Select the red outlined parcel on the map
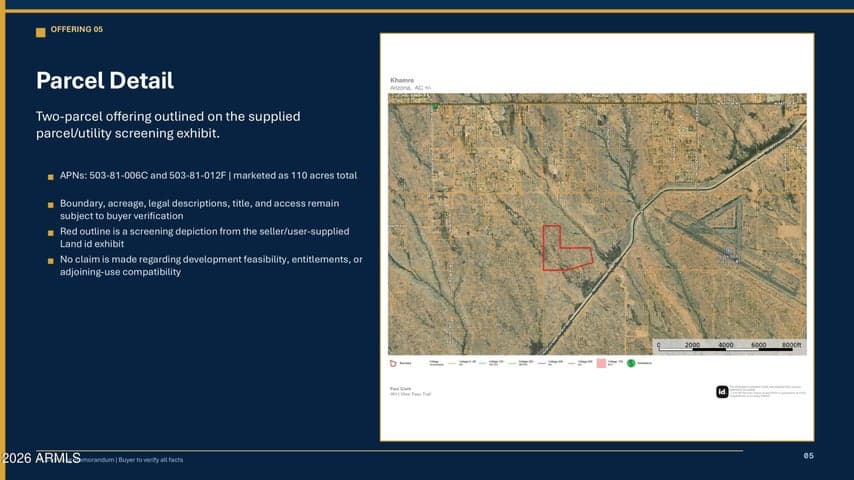This screenshot has height=480, width=854. click(566, 248)
